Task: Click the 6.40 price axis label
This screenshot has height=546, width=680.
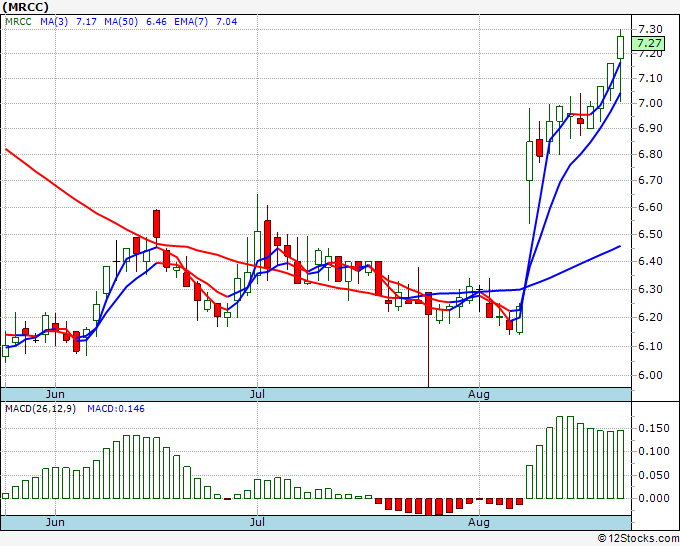Action: click(x=651, y=262)
